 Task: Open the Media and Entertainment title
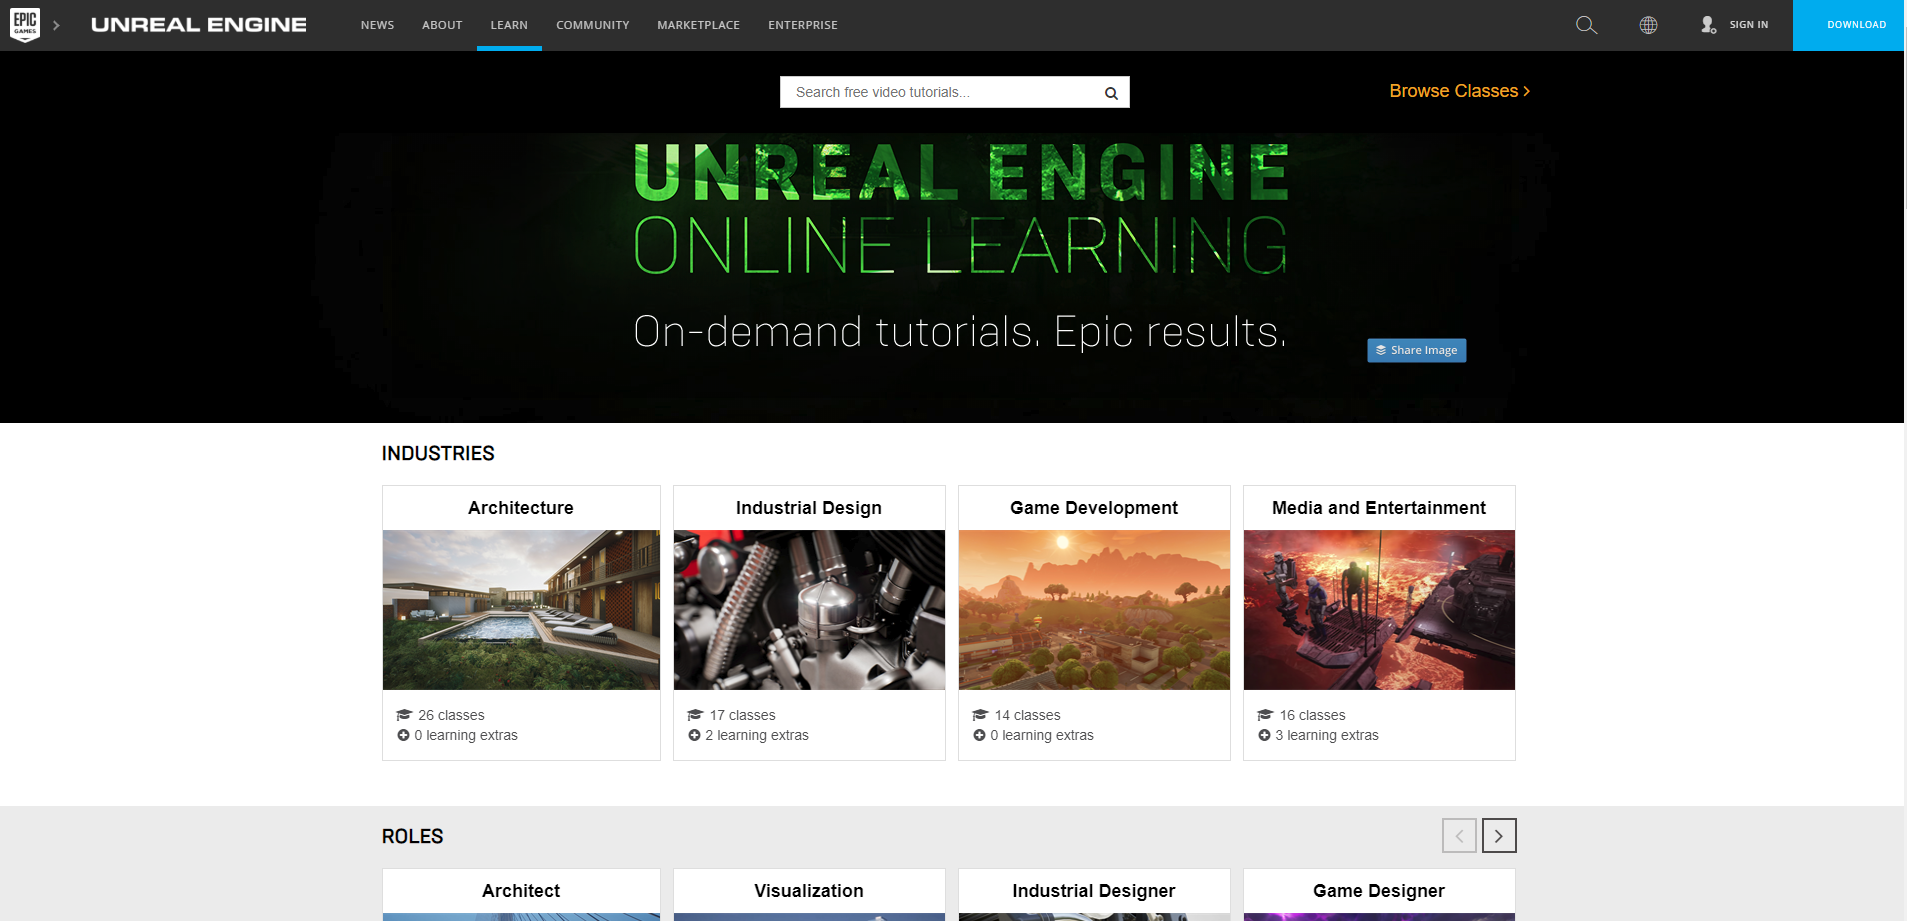pyautogui.click(x=1379, y=508)
